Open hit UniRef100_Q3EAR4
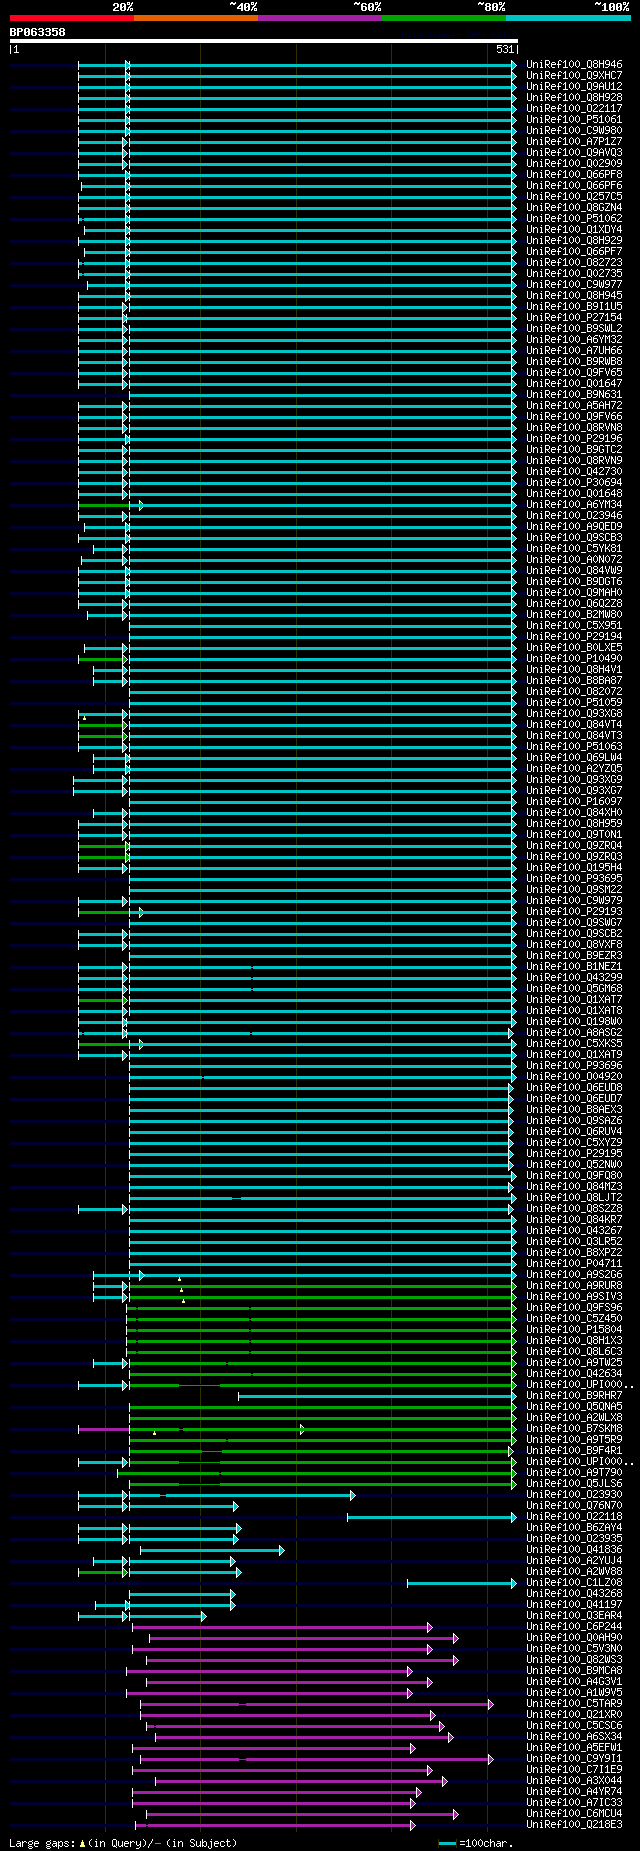The image size is (640, 1851). [x=574, y=1616]
